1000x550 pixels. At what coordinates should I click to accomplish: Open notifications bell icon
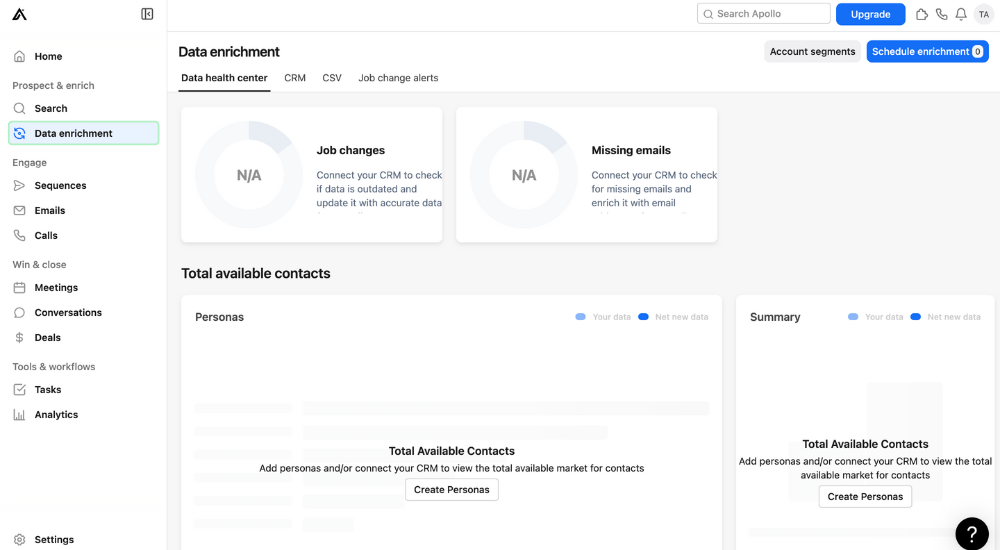961,14
